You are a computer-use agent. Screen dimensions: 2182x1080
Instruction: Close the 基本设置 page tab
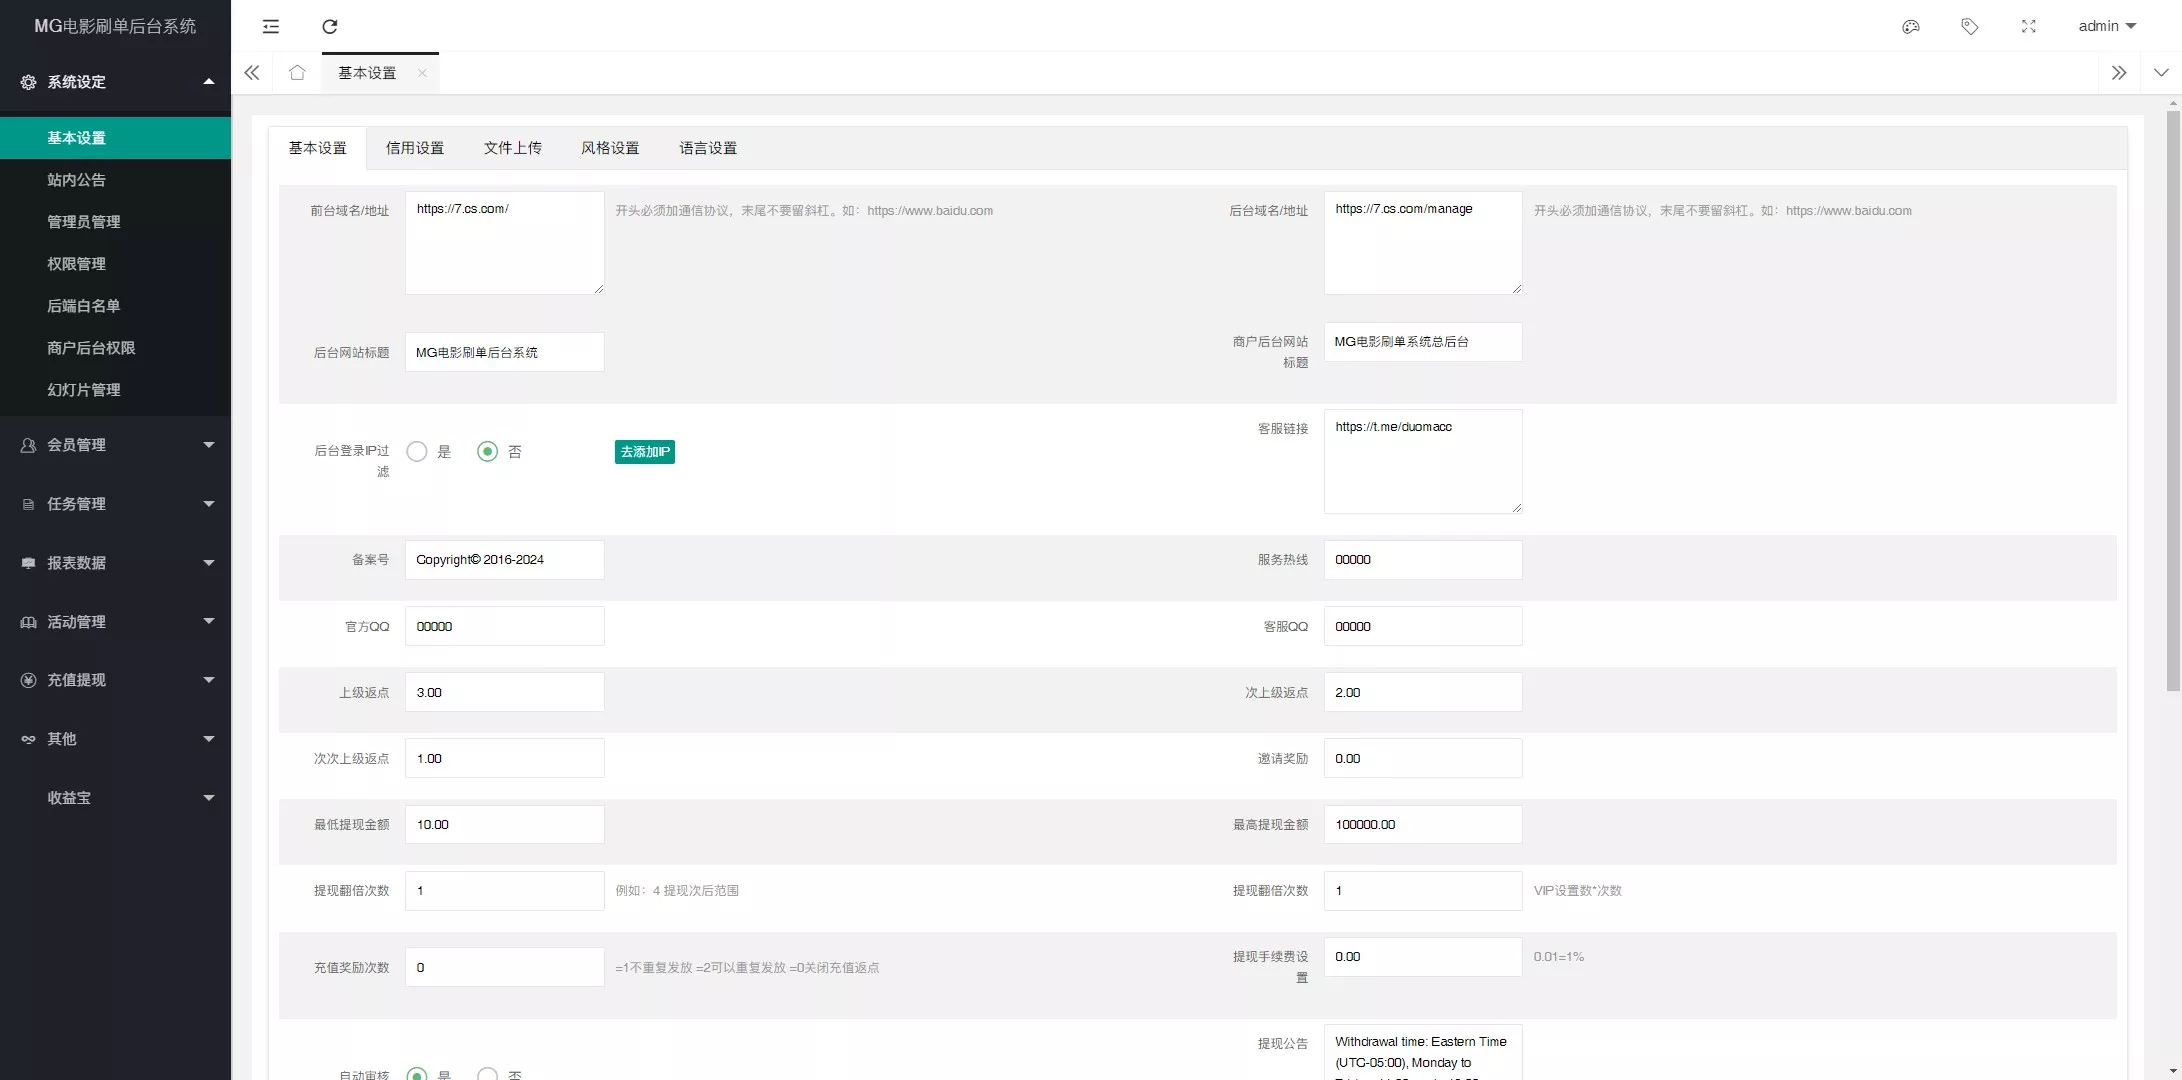pyautogui.click(x=422, y=73)
